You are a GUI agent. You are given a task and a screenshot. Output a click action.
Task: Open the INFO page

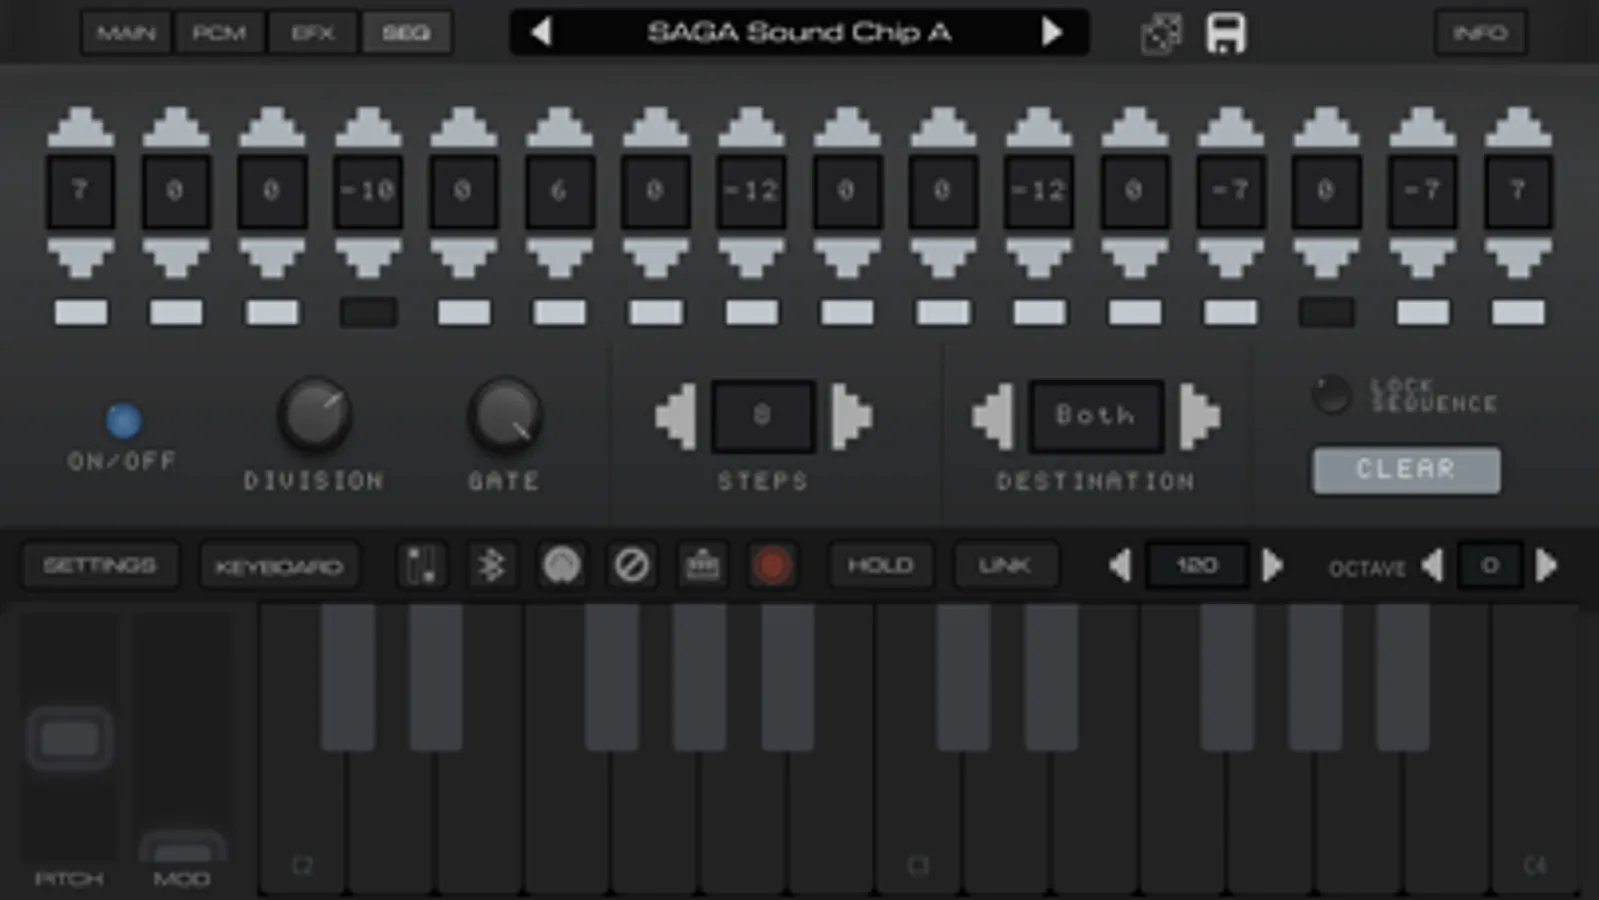tap(1480, 33)
